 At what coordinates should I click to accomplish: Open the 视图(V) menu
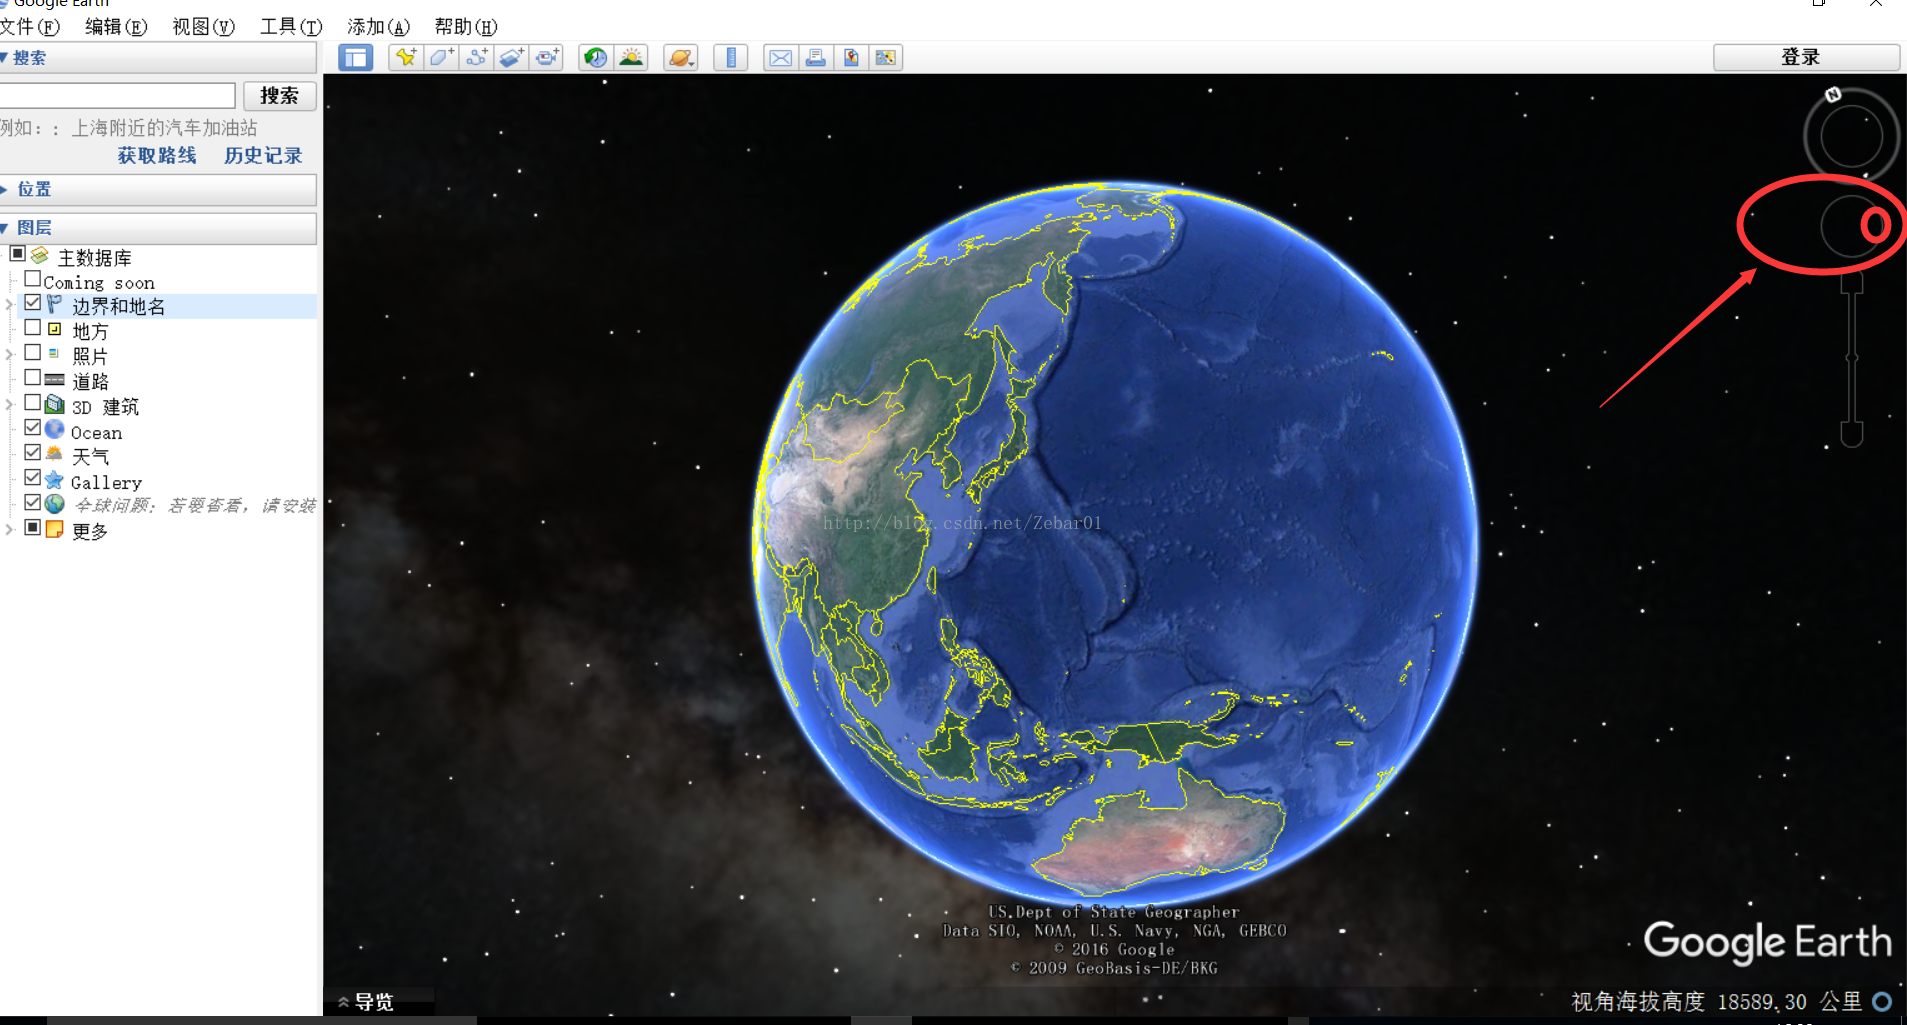tap(203, 27)
